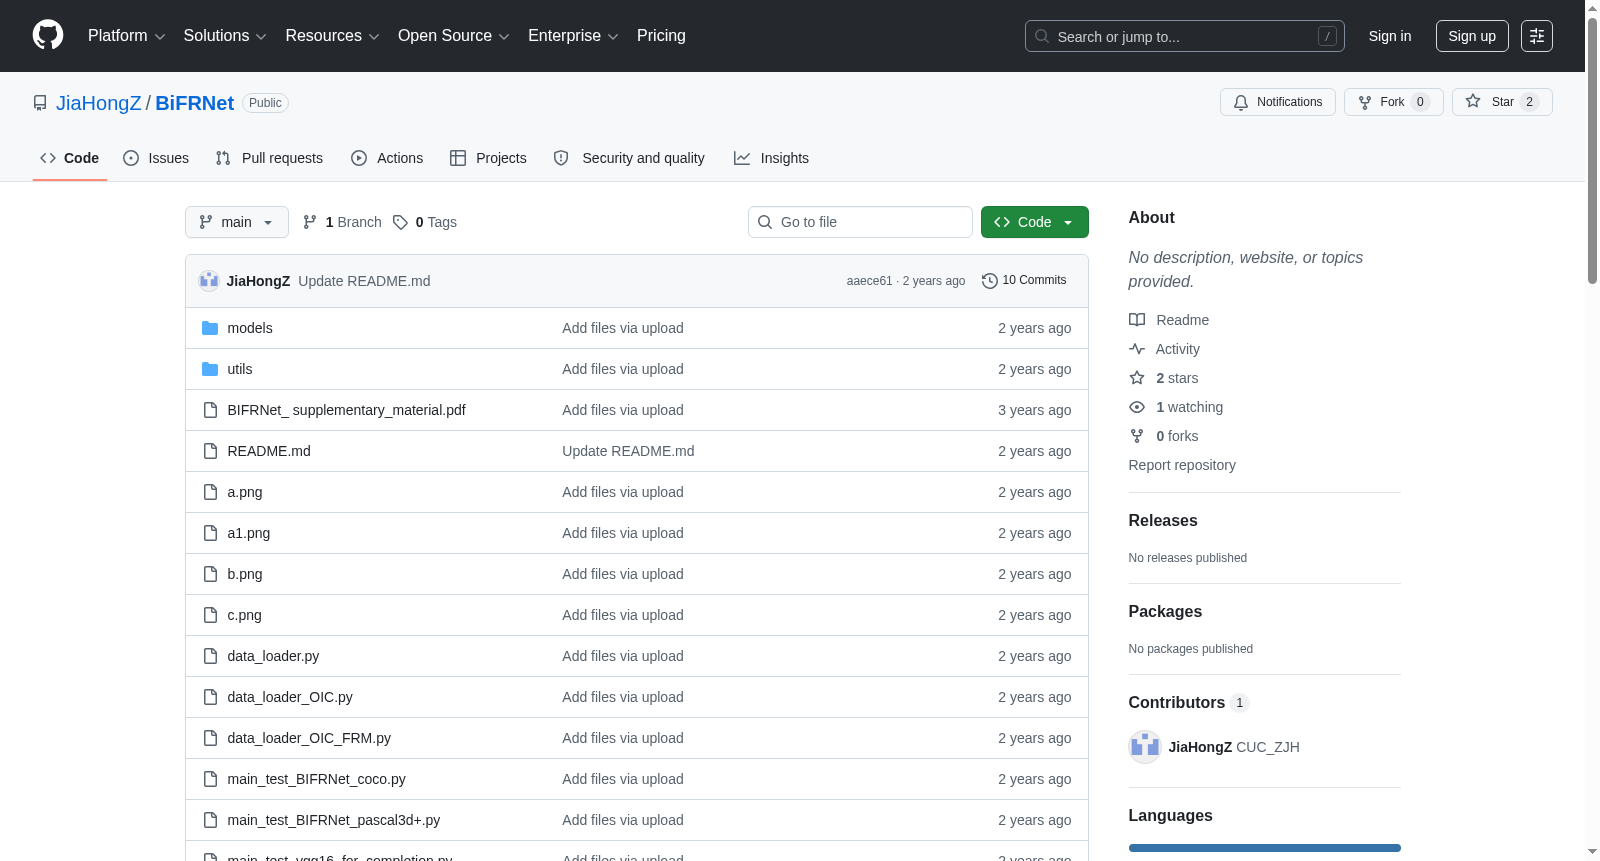
Task: Click the file icon for BIFRNet_ supplementary_material.pdf
Action: (x=210, y=410)
